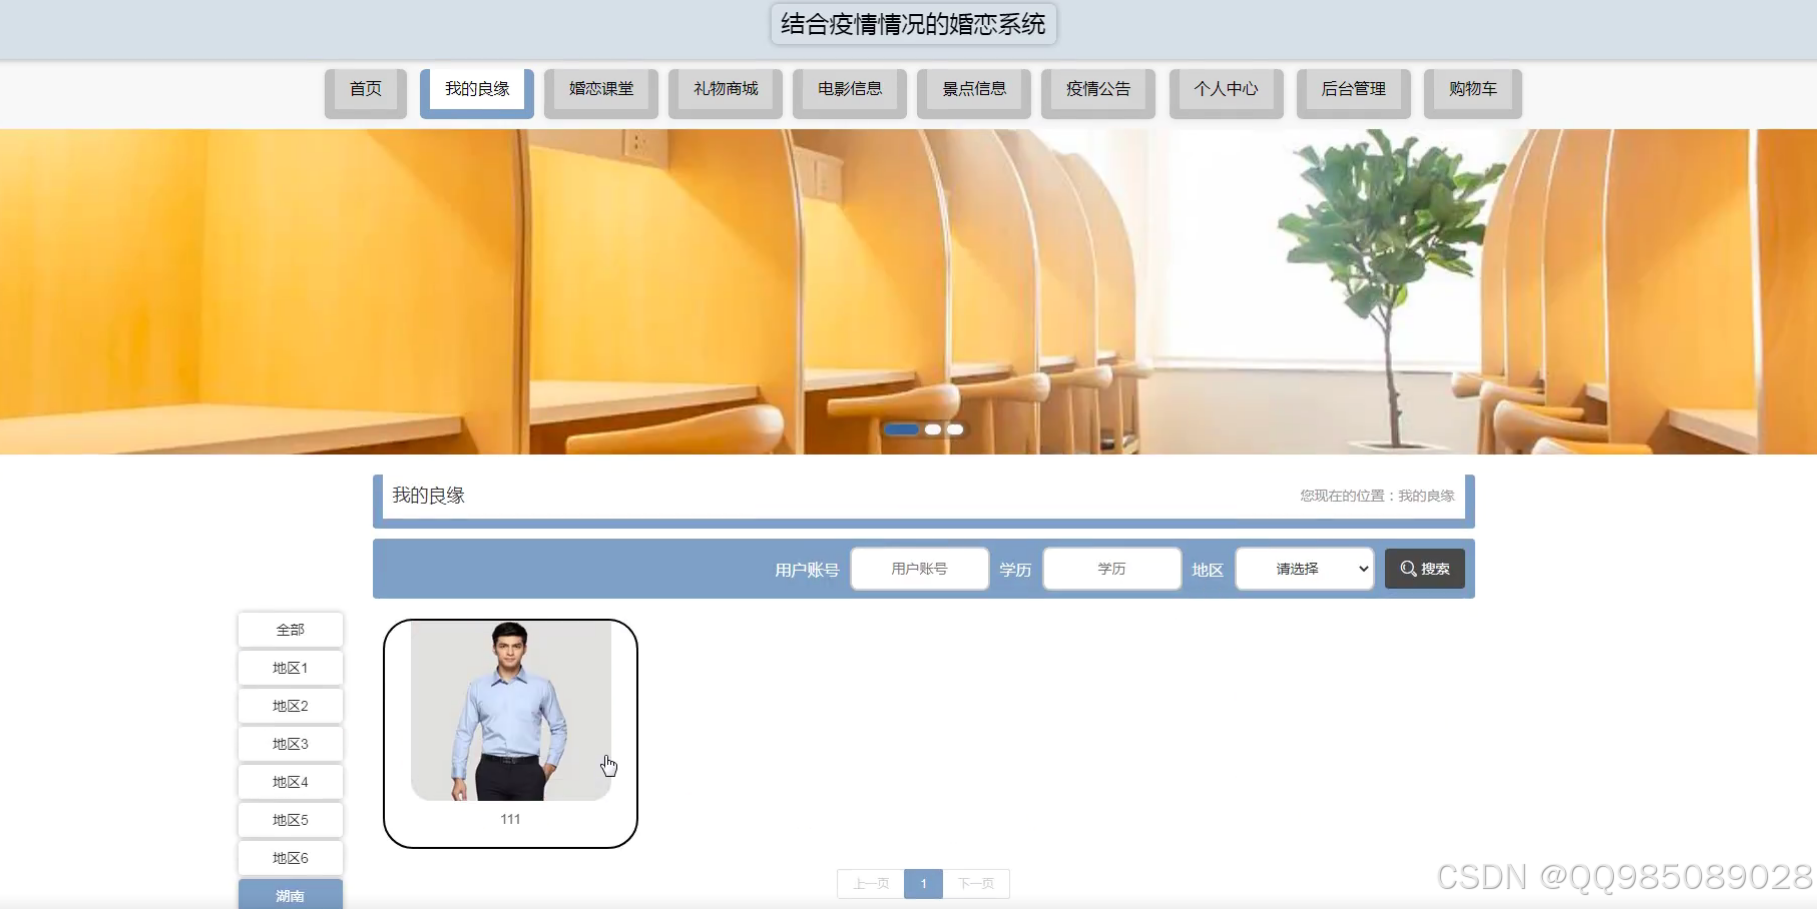This screenshot has height=909, width=1817.
Task: Select the 地区3 region filter
Action: 290,743
